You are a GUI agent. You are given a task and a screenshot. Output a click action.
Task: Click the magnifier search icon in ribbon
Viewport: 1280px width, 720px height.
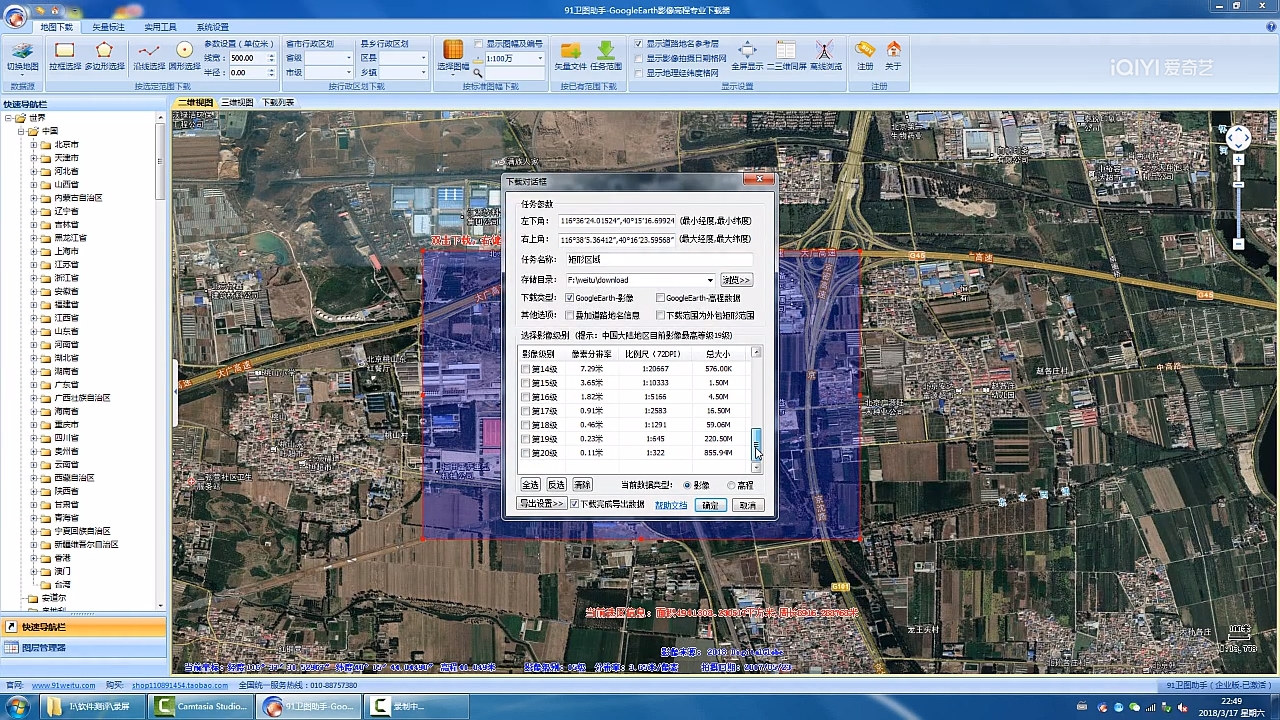tap(478, 73)
